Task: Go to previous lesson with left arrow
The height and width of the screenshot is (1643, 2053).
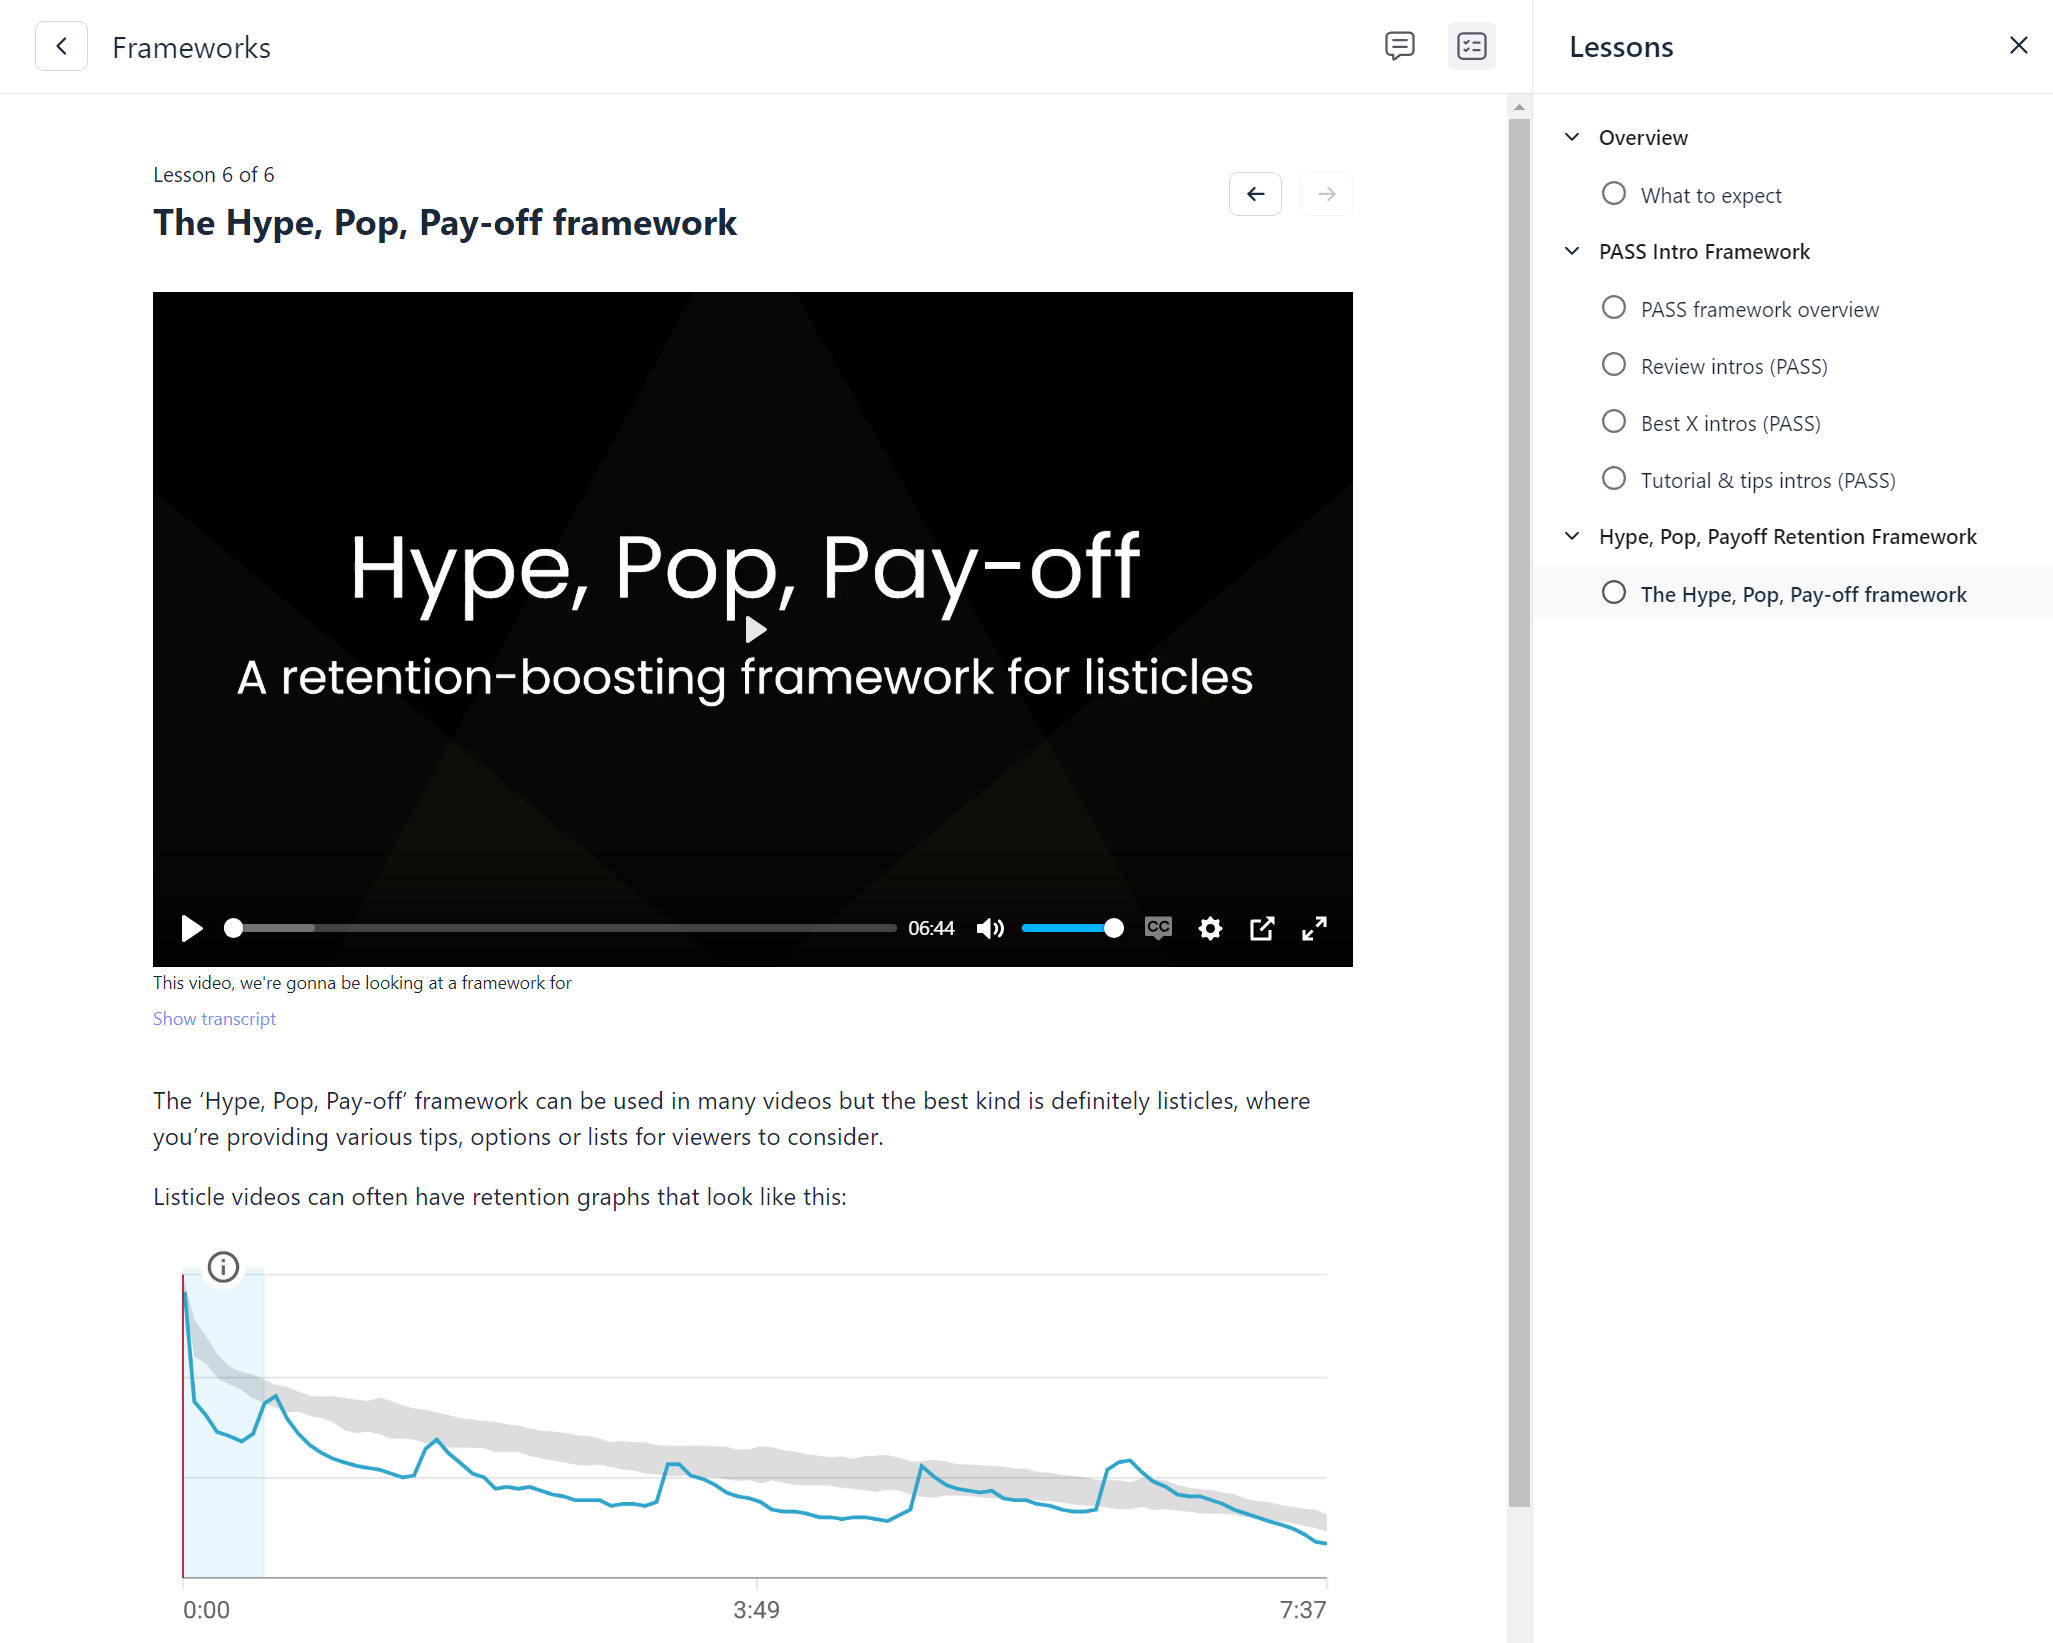Action: [1256, 194]
